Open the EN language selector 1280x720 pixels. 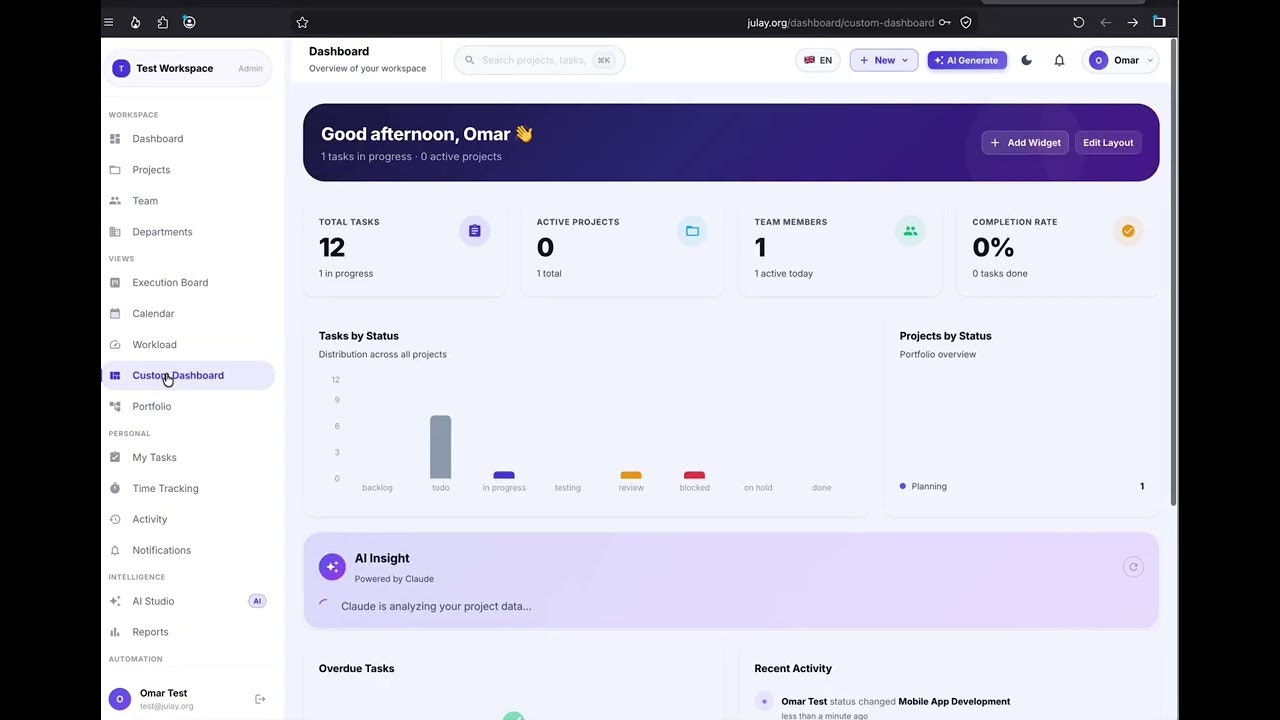818,60
